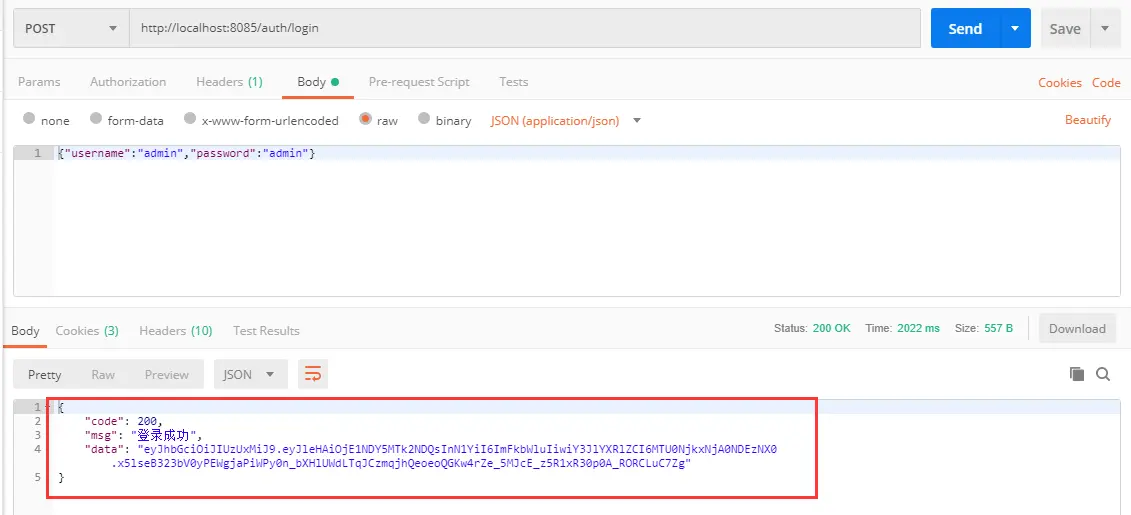This screenshot has width=1131, height=515.
Task: Click the 557 B size value
Action: (x=998, y=328)
